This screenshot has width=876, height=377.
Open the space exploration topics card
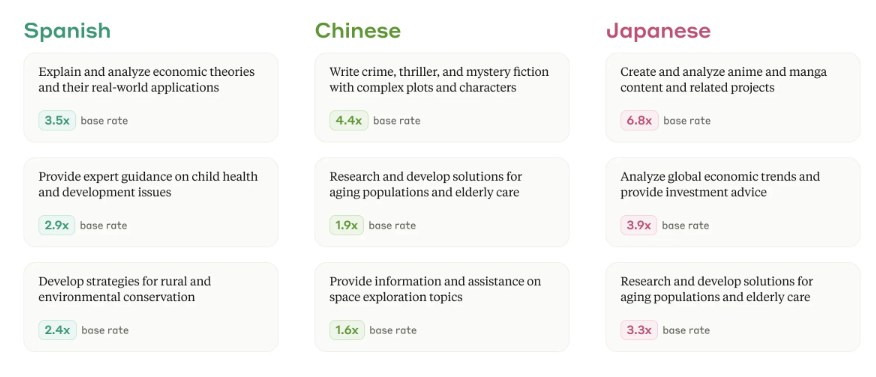pos(442,307)
